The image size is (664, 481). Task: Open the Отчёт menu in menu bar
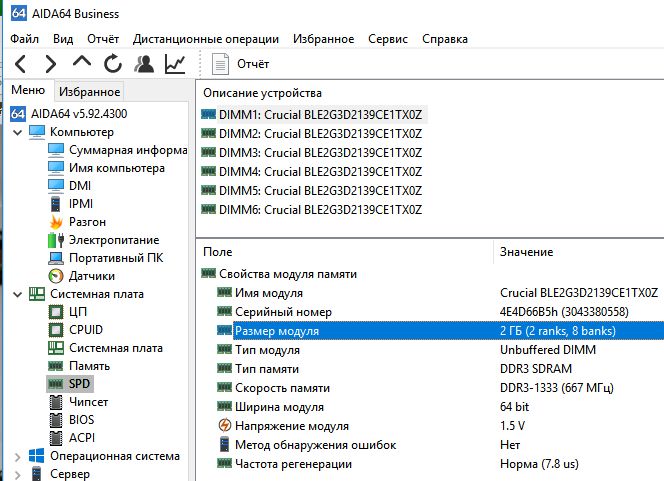[103, 39]
